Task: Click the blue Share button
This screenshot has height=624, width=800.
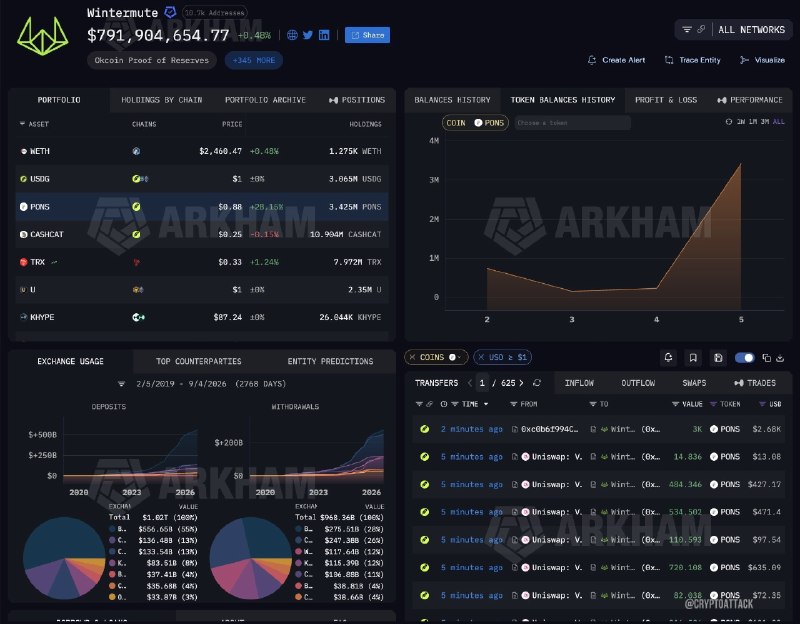Action: point(367,35)
